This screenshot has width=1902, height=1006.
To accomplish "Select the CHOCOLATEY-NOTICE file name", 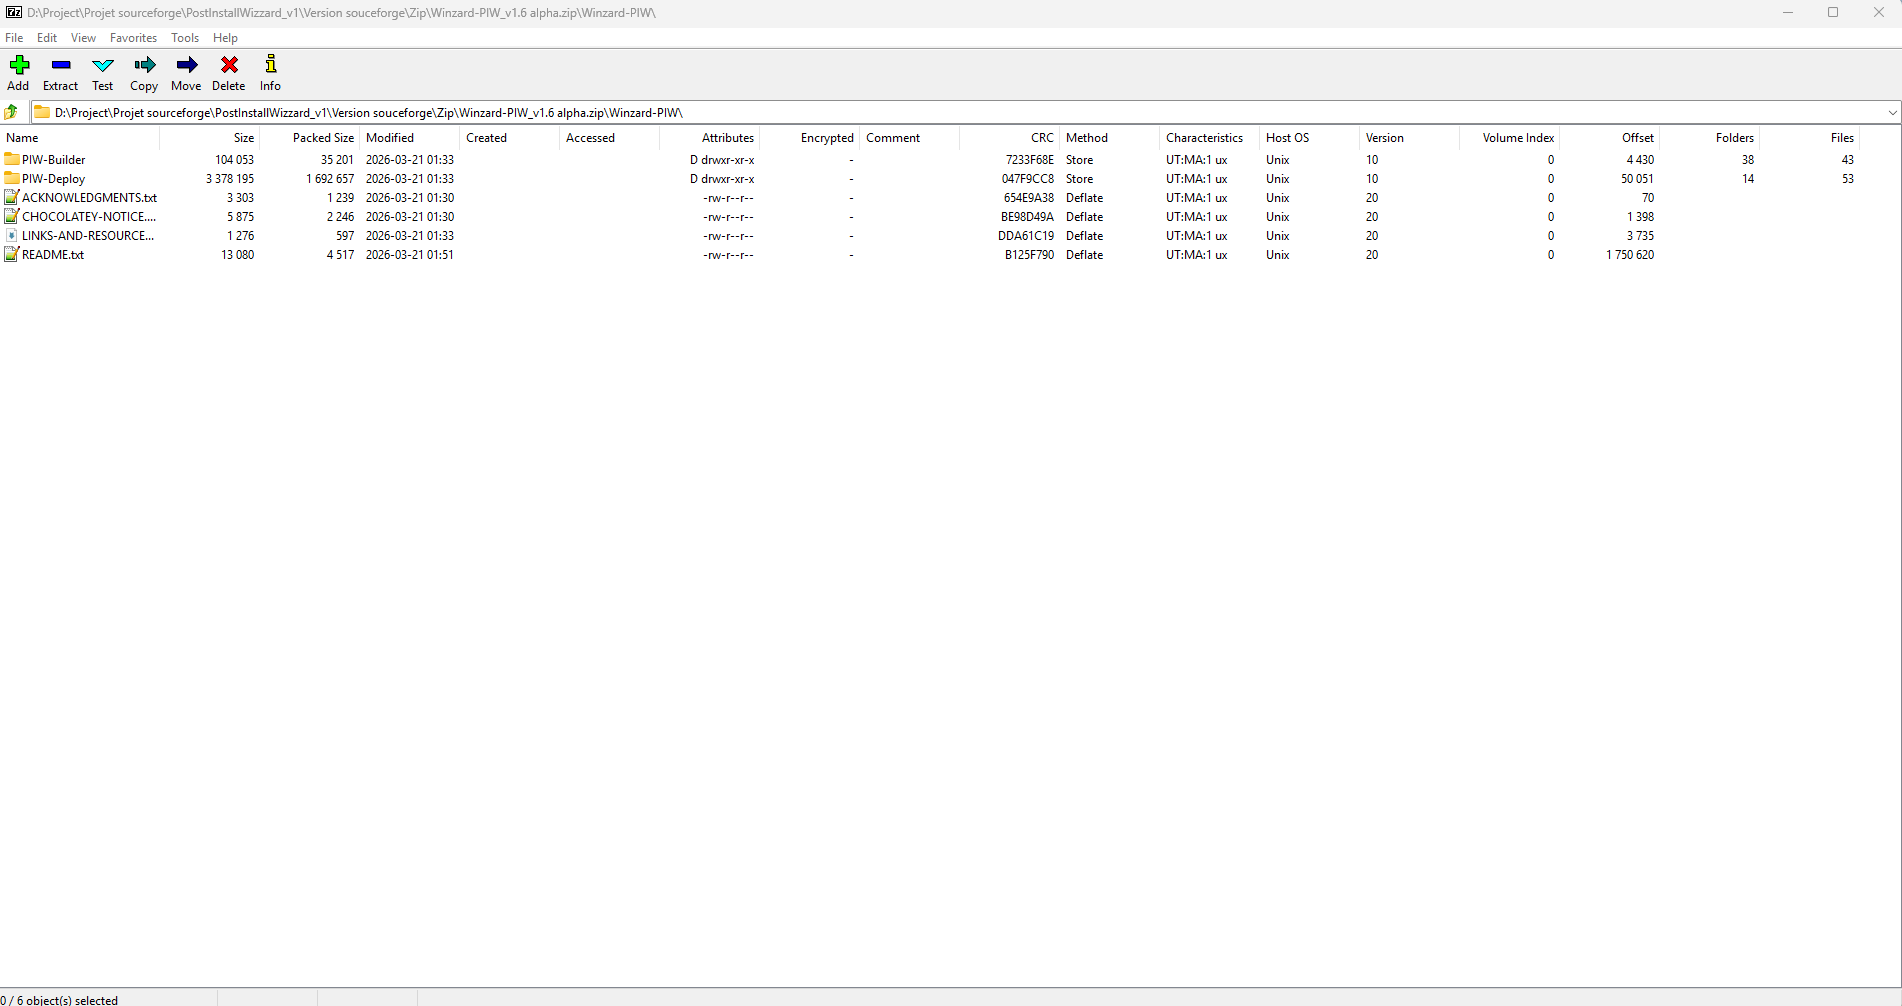I will click(x=89, y=217).
